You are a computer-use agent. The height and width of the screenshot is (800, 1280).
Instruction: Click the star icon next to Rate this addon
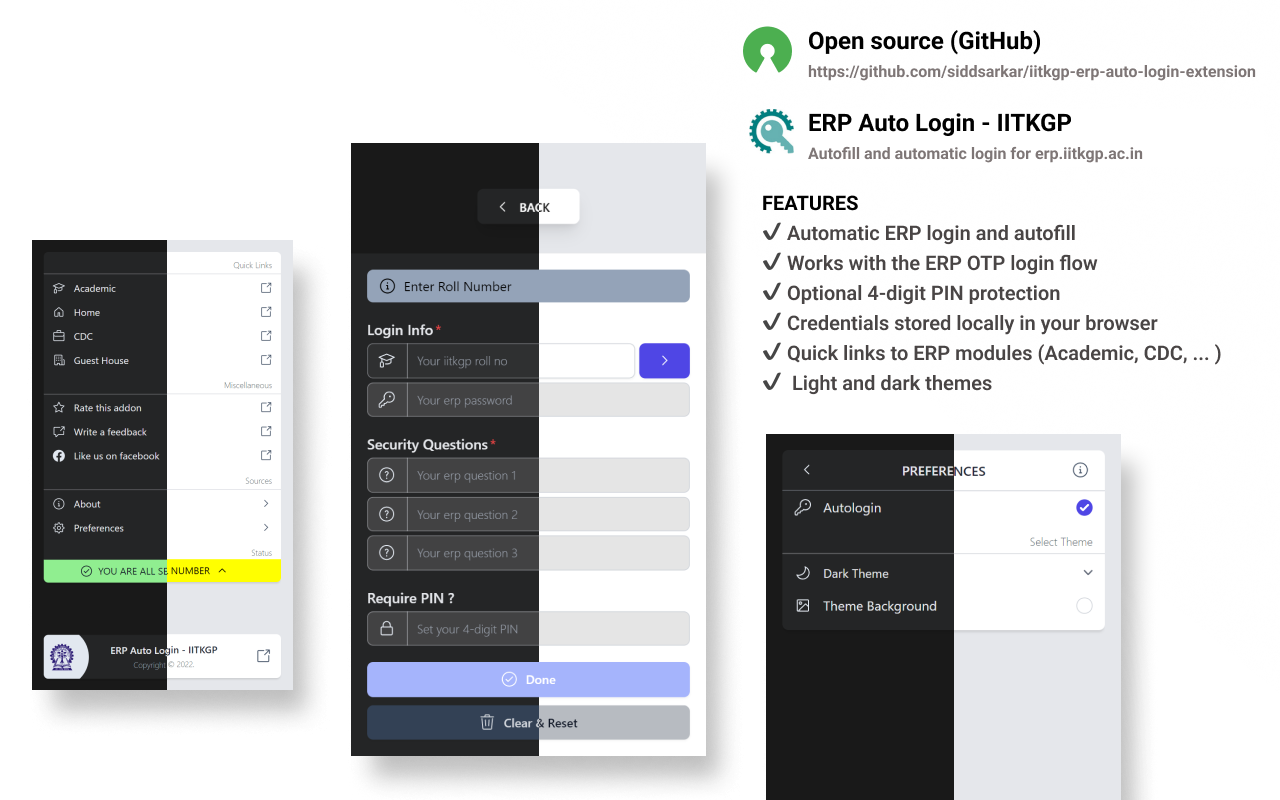(59, 408)
